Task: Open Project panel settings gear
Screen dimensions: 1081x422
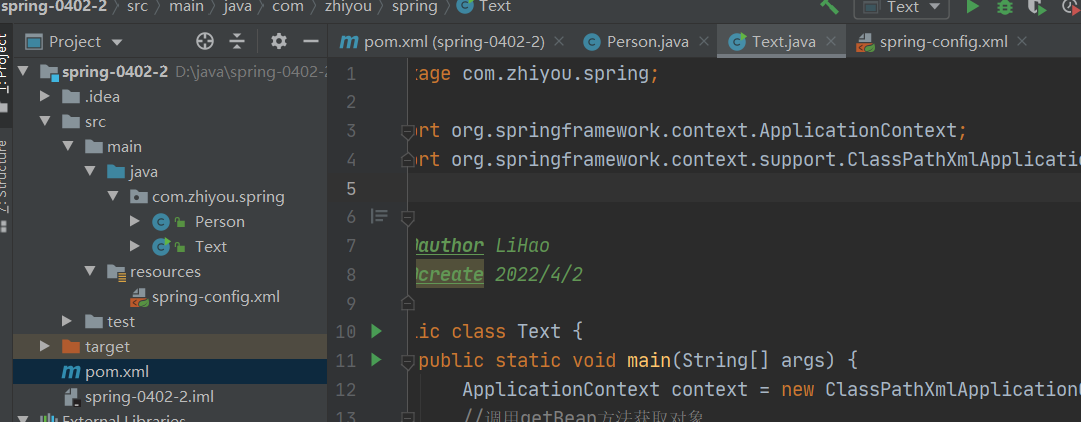Action: pos(279,41)
